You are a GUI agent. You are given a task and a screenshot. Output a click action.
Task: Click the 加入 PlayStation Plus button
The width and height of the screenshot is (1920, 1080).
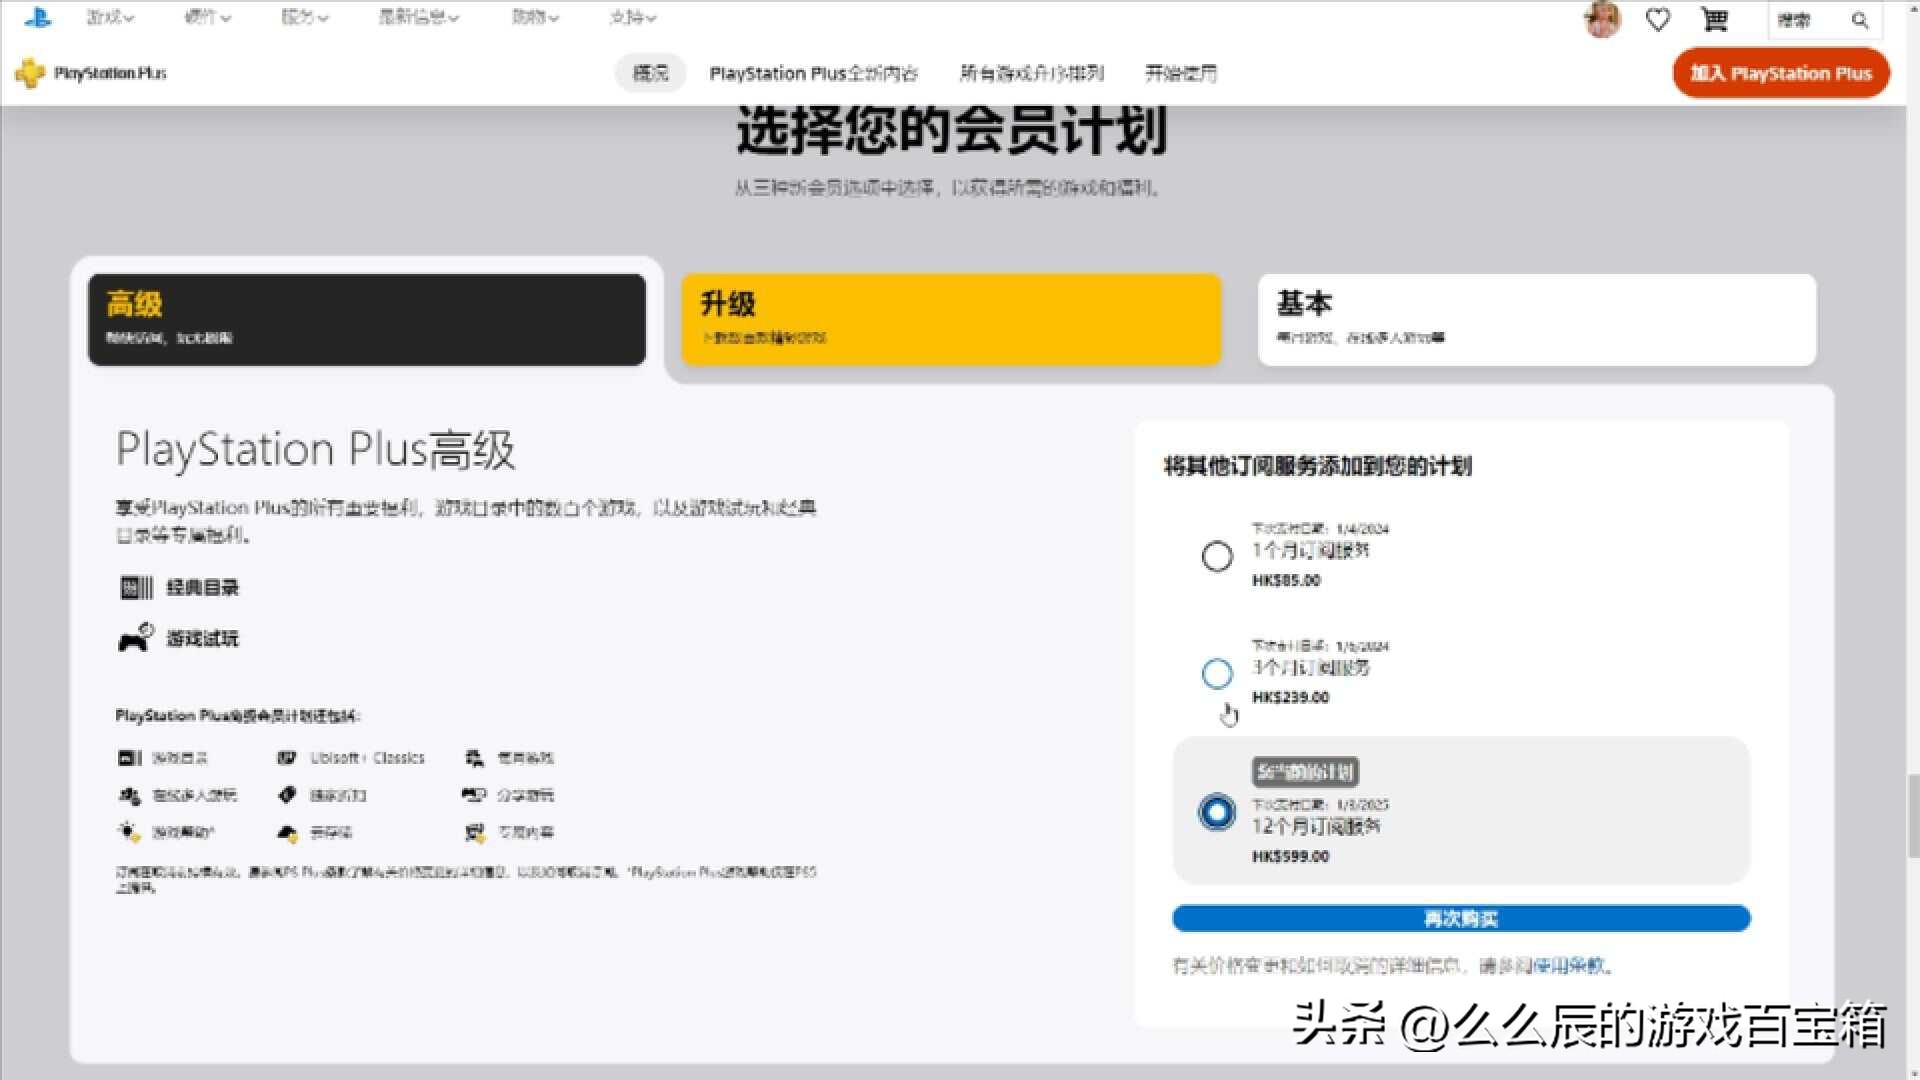[x=1781, y=72]
